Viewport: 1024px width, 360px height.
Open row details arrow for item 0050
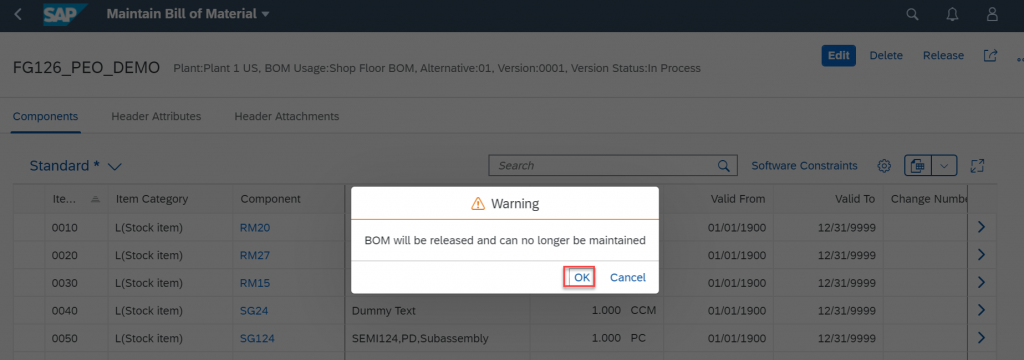(x=981, y=338)
